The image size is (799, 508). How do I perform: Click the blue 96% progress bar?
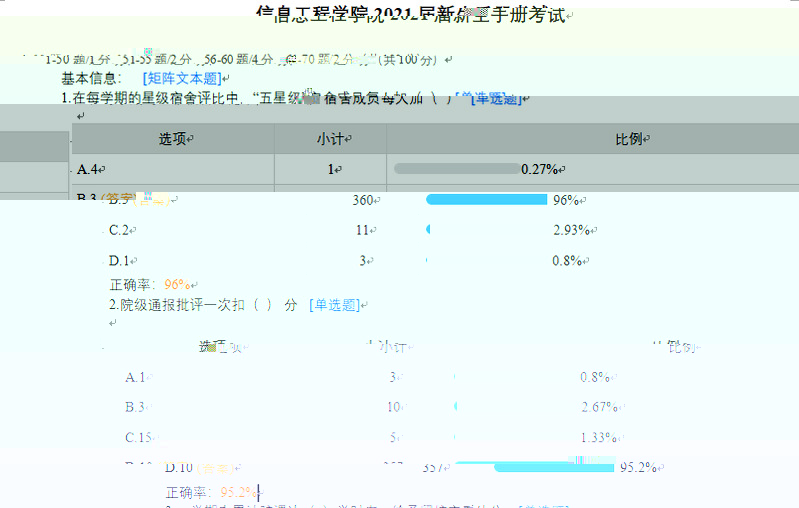pyautogui.click(x=487, y=200)
